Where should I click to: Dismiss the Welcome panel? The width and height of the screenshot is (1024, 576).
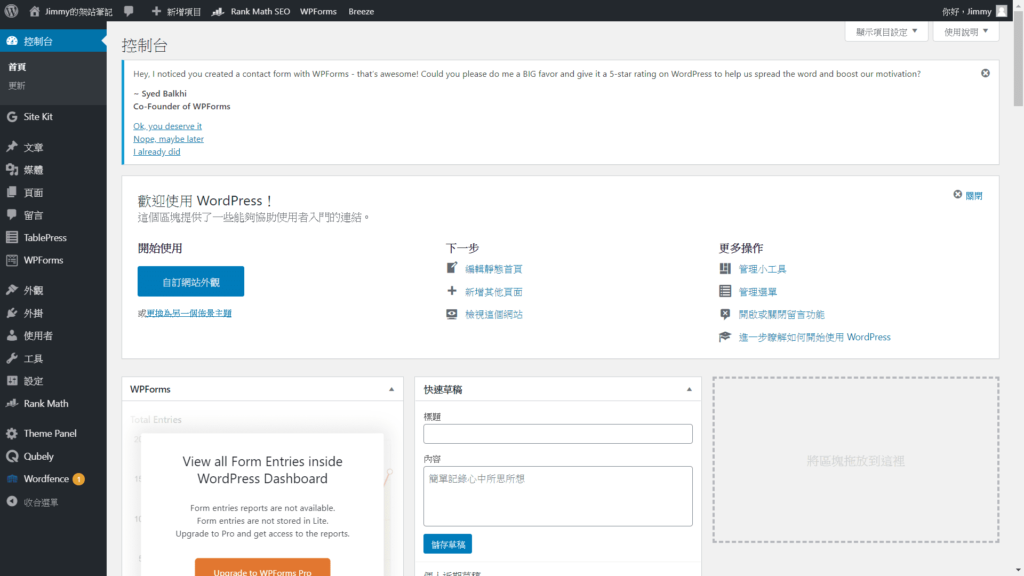[x=968, y=195]
